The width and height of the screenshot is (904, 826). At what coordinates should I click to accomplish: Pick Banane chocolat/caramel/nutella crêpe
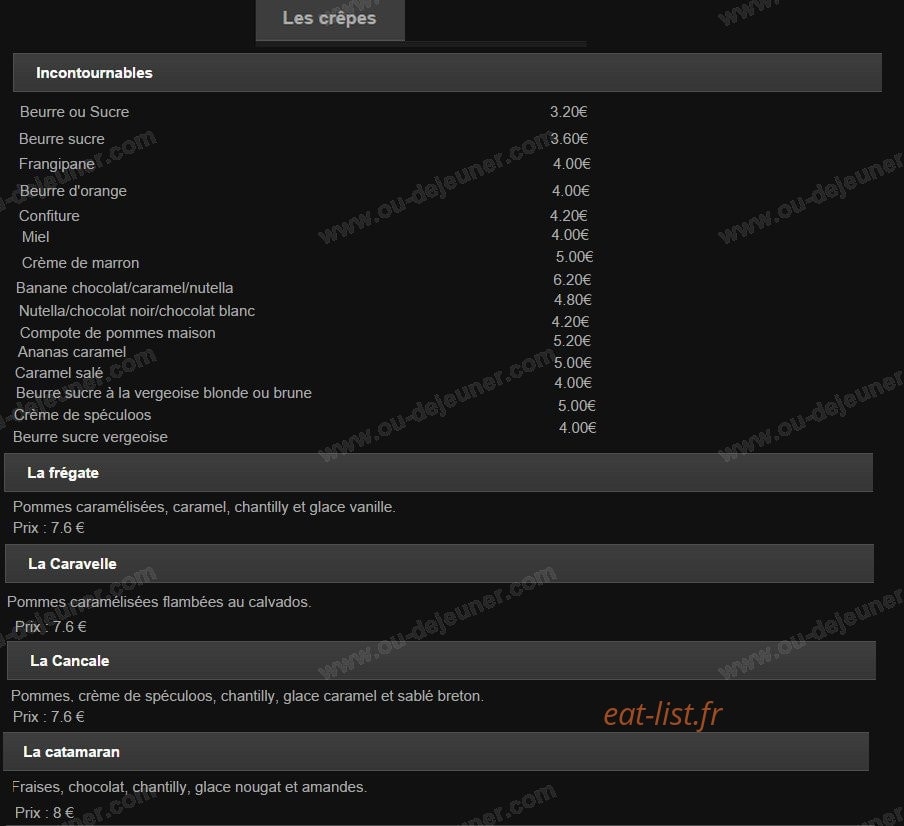click(125, 288)
